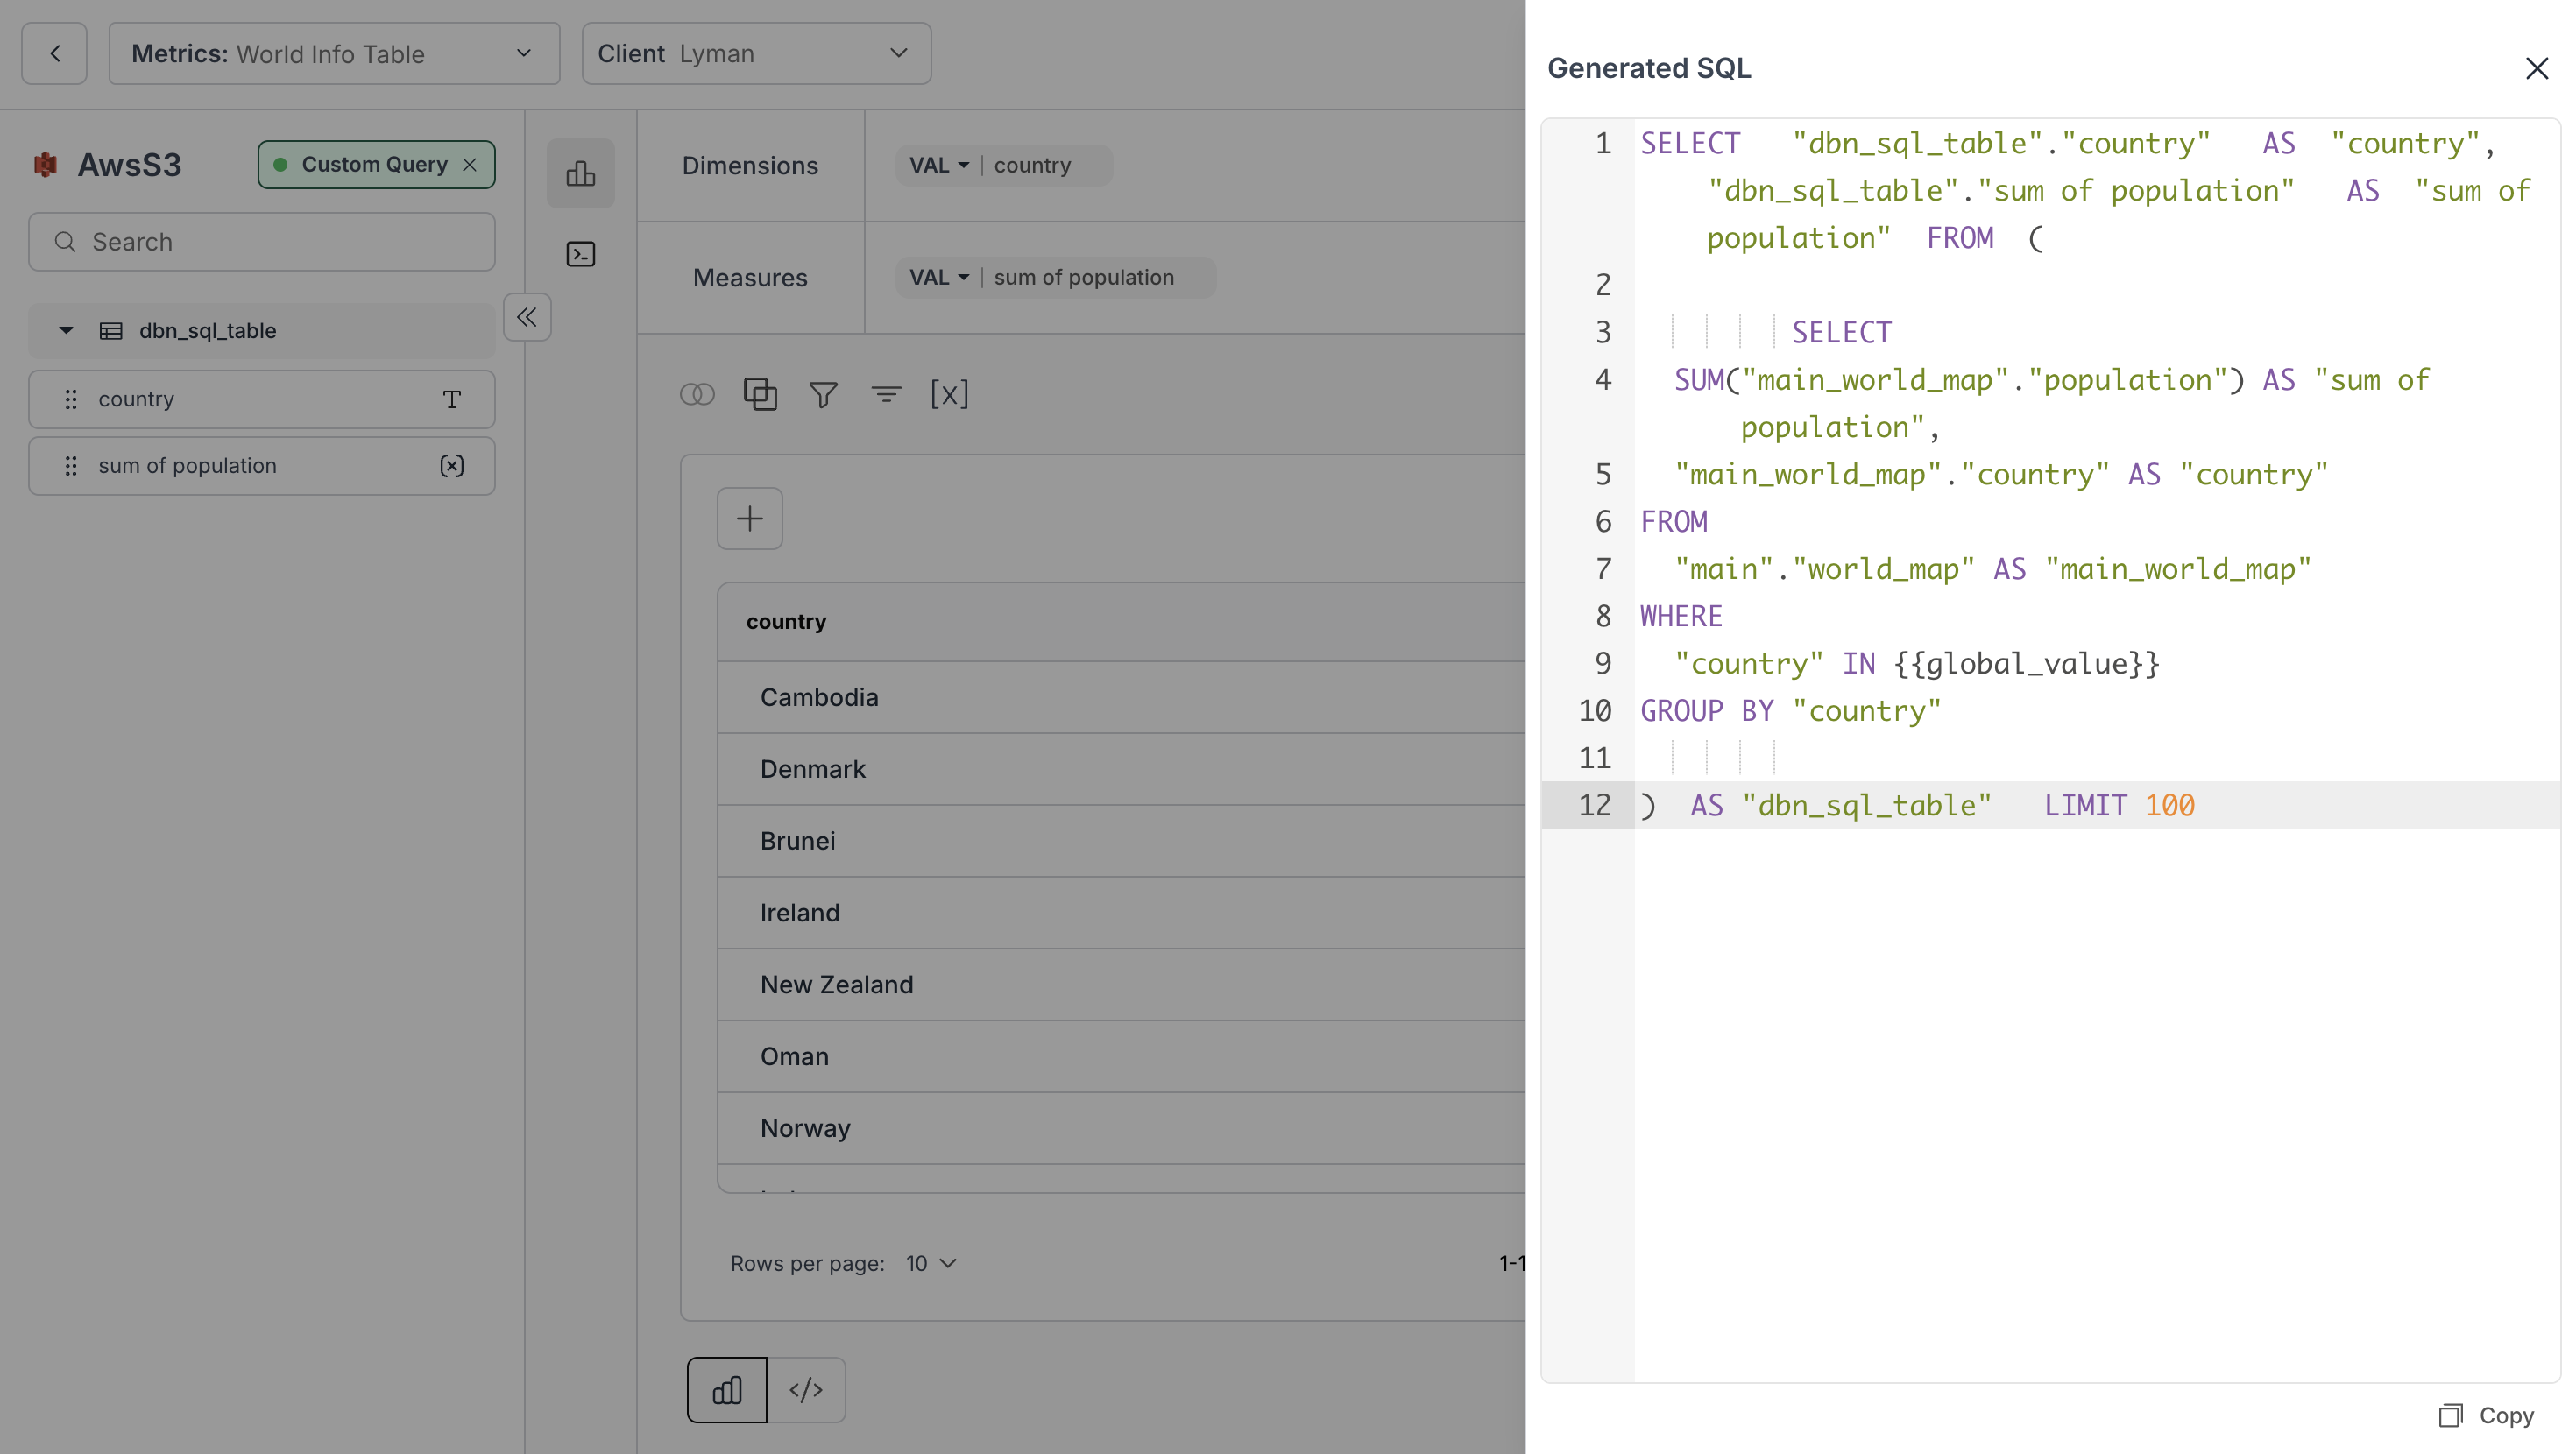Remove the Custom Query tag
This screenshot has height=1454, width=2576.
coord(470,165)
